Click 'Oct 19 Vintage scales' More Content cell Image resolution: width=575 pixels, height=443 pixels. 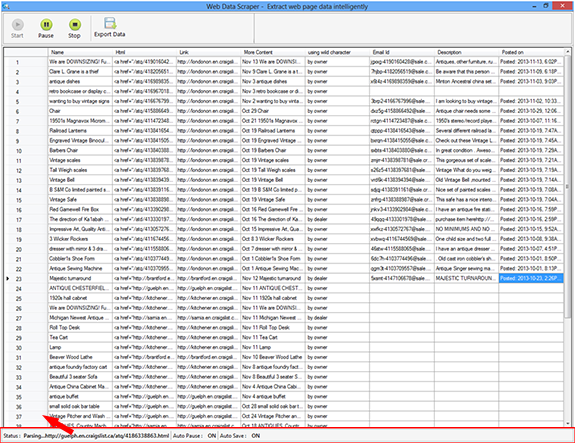pos(272,160)
